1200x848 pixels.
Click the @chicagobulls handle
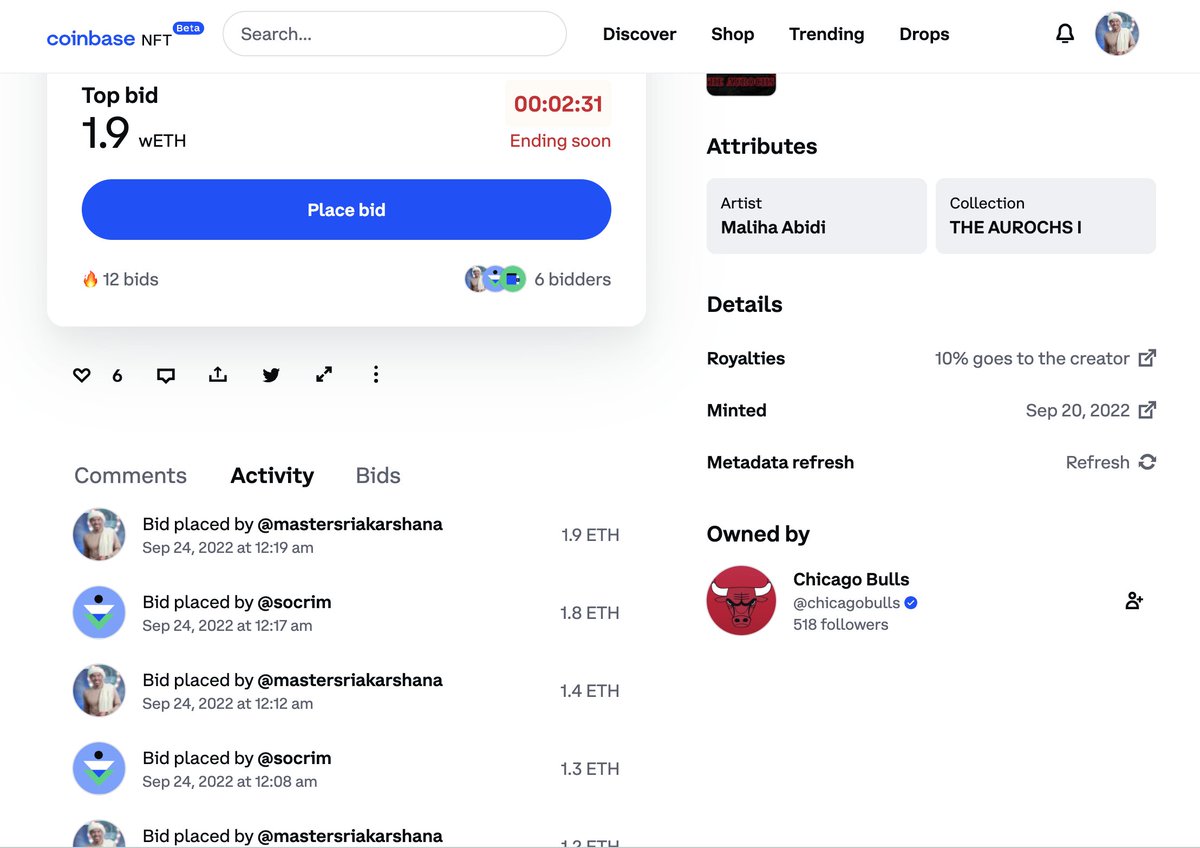coord(846,603)
